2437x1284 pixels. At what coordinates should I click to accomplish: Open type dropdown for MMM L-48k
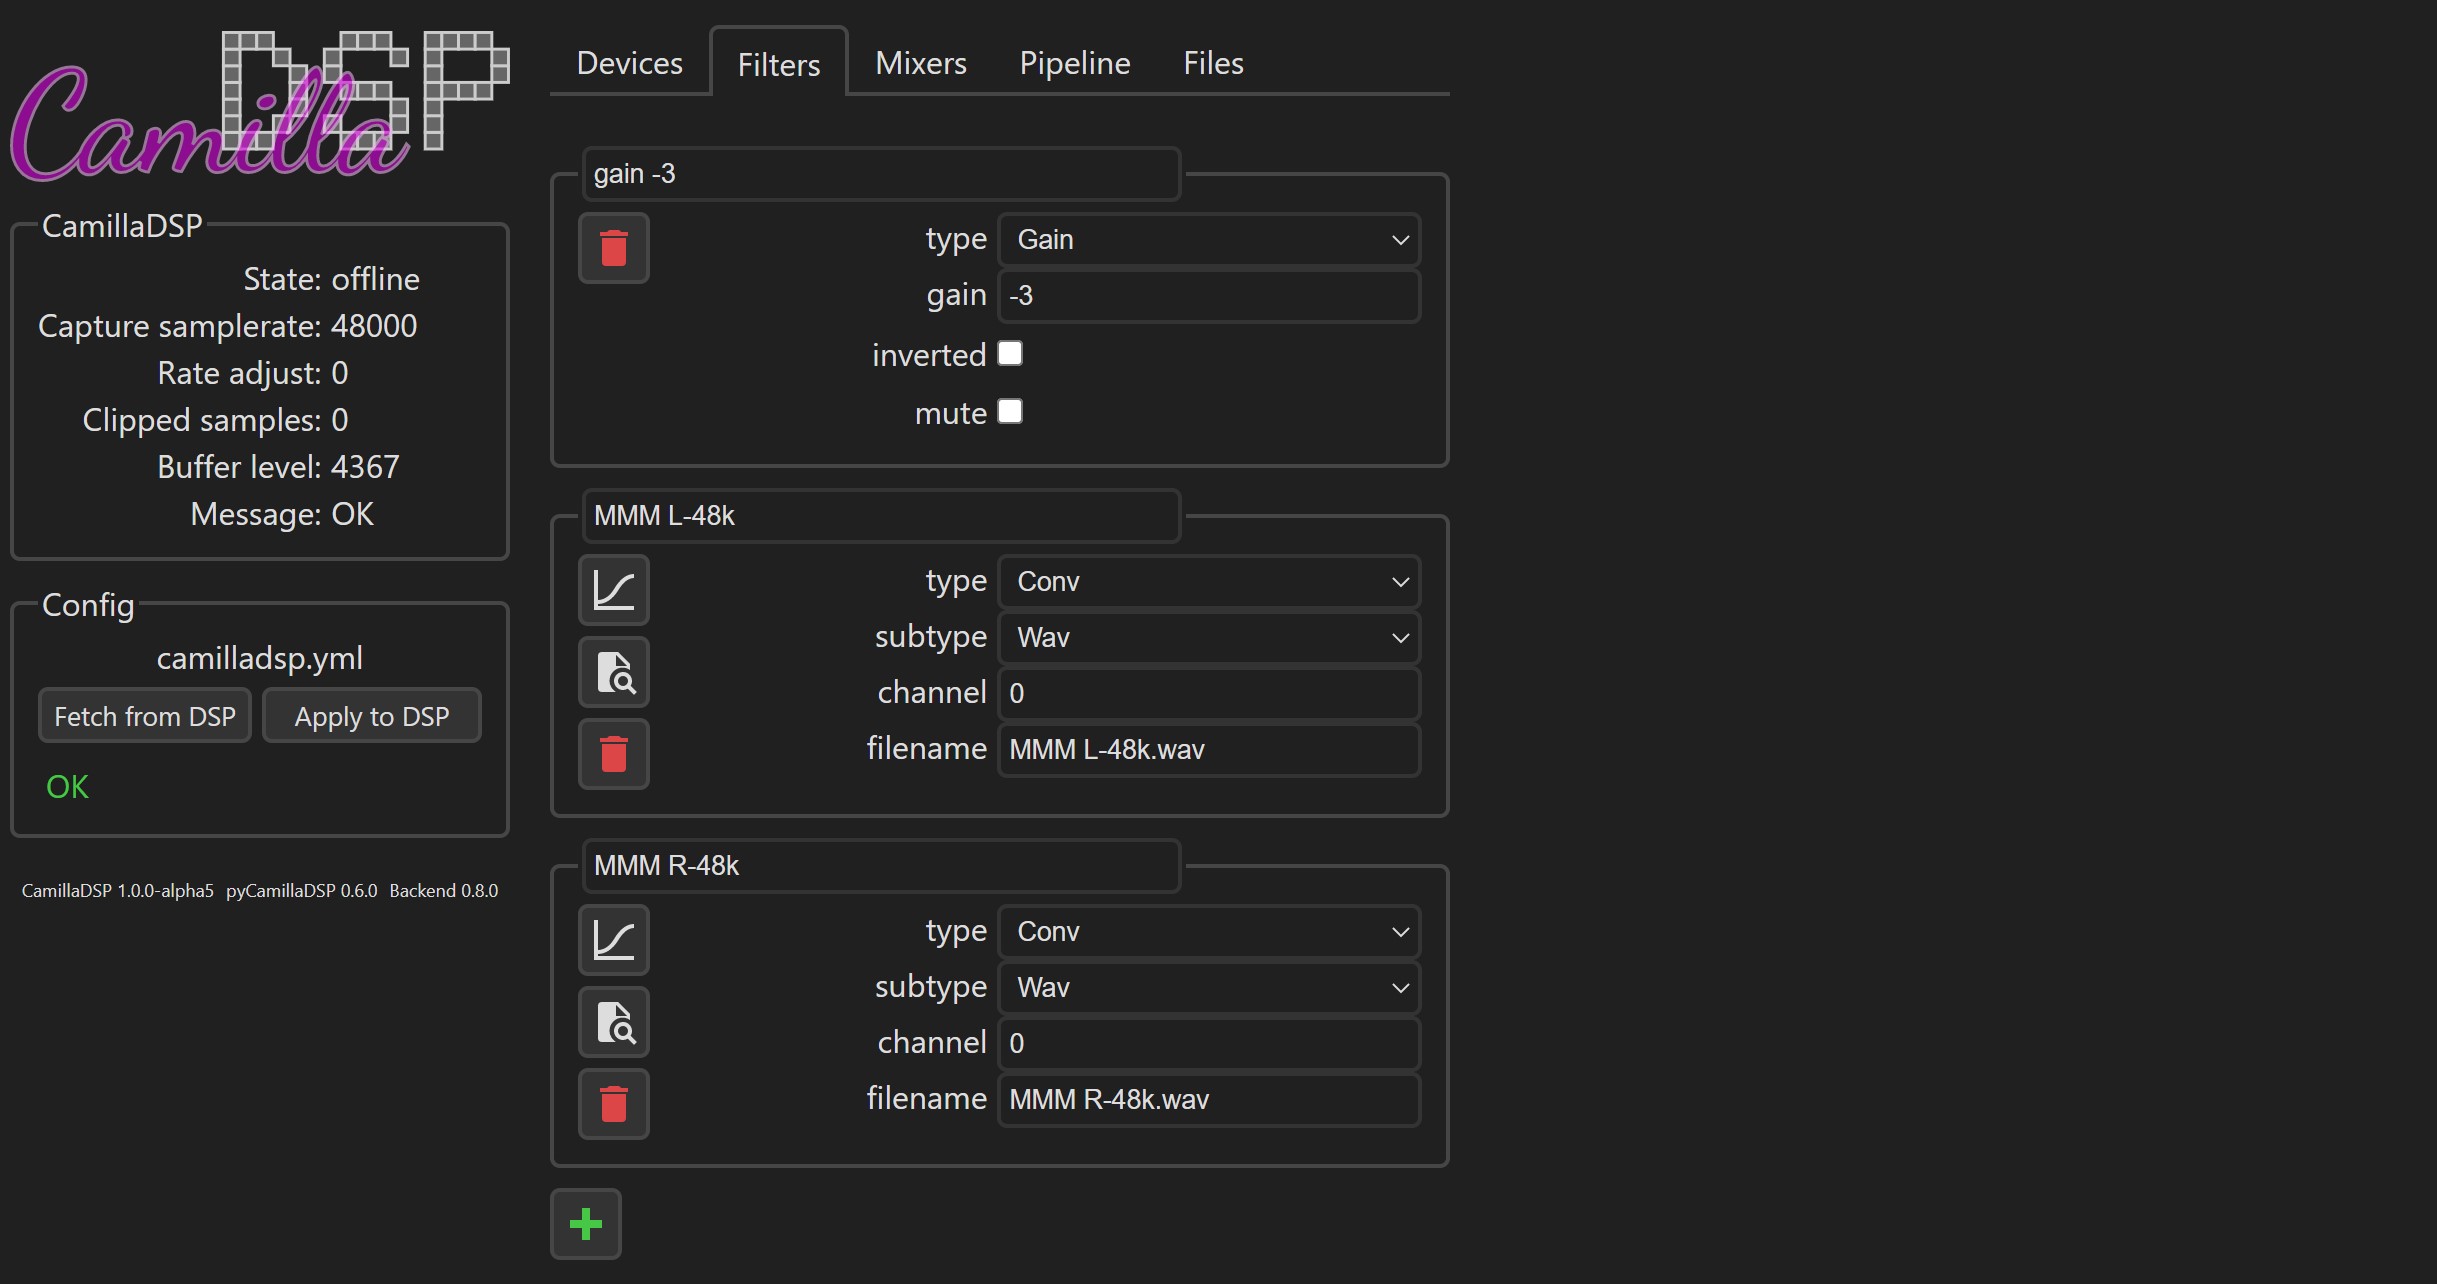click(x=1209, y=582)
